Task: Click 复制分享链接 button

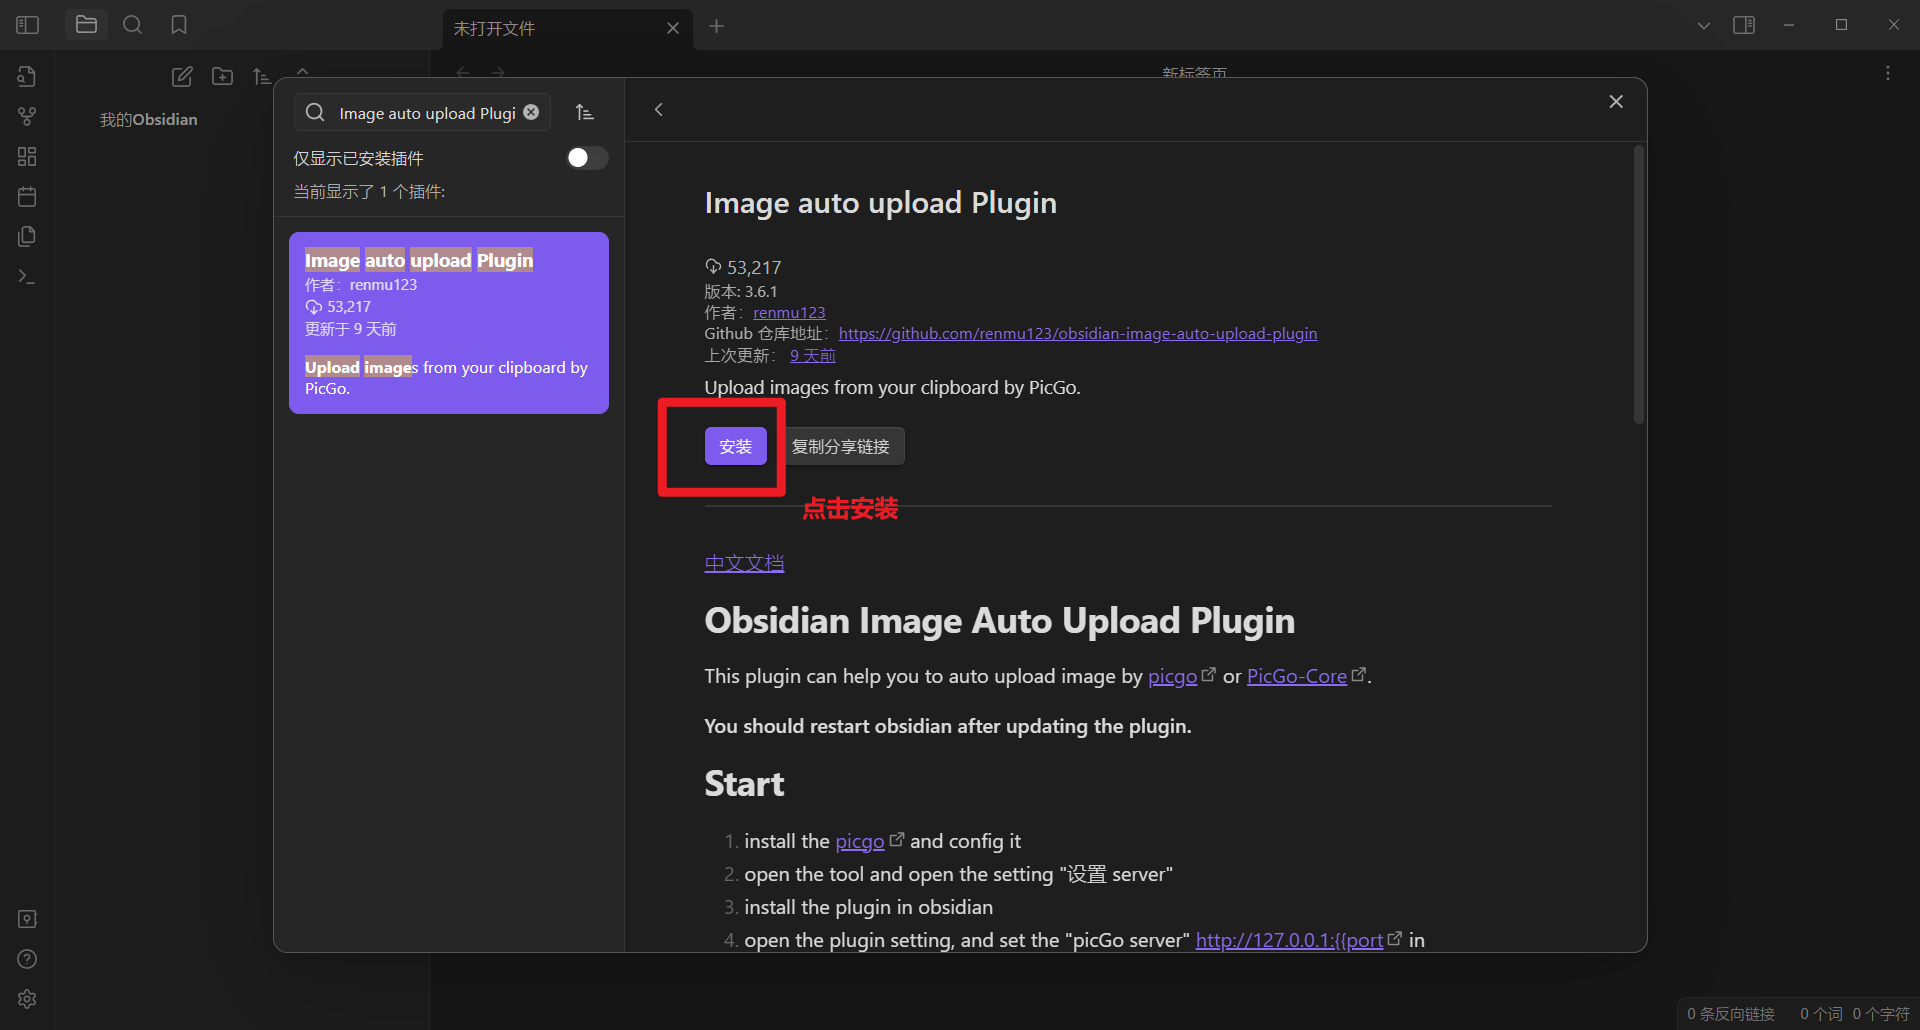Action: (840, 446)
